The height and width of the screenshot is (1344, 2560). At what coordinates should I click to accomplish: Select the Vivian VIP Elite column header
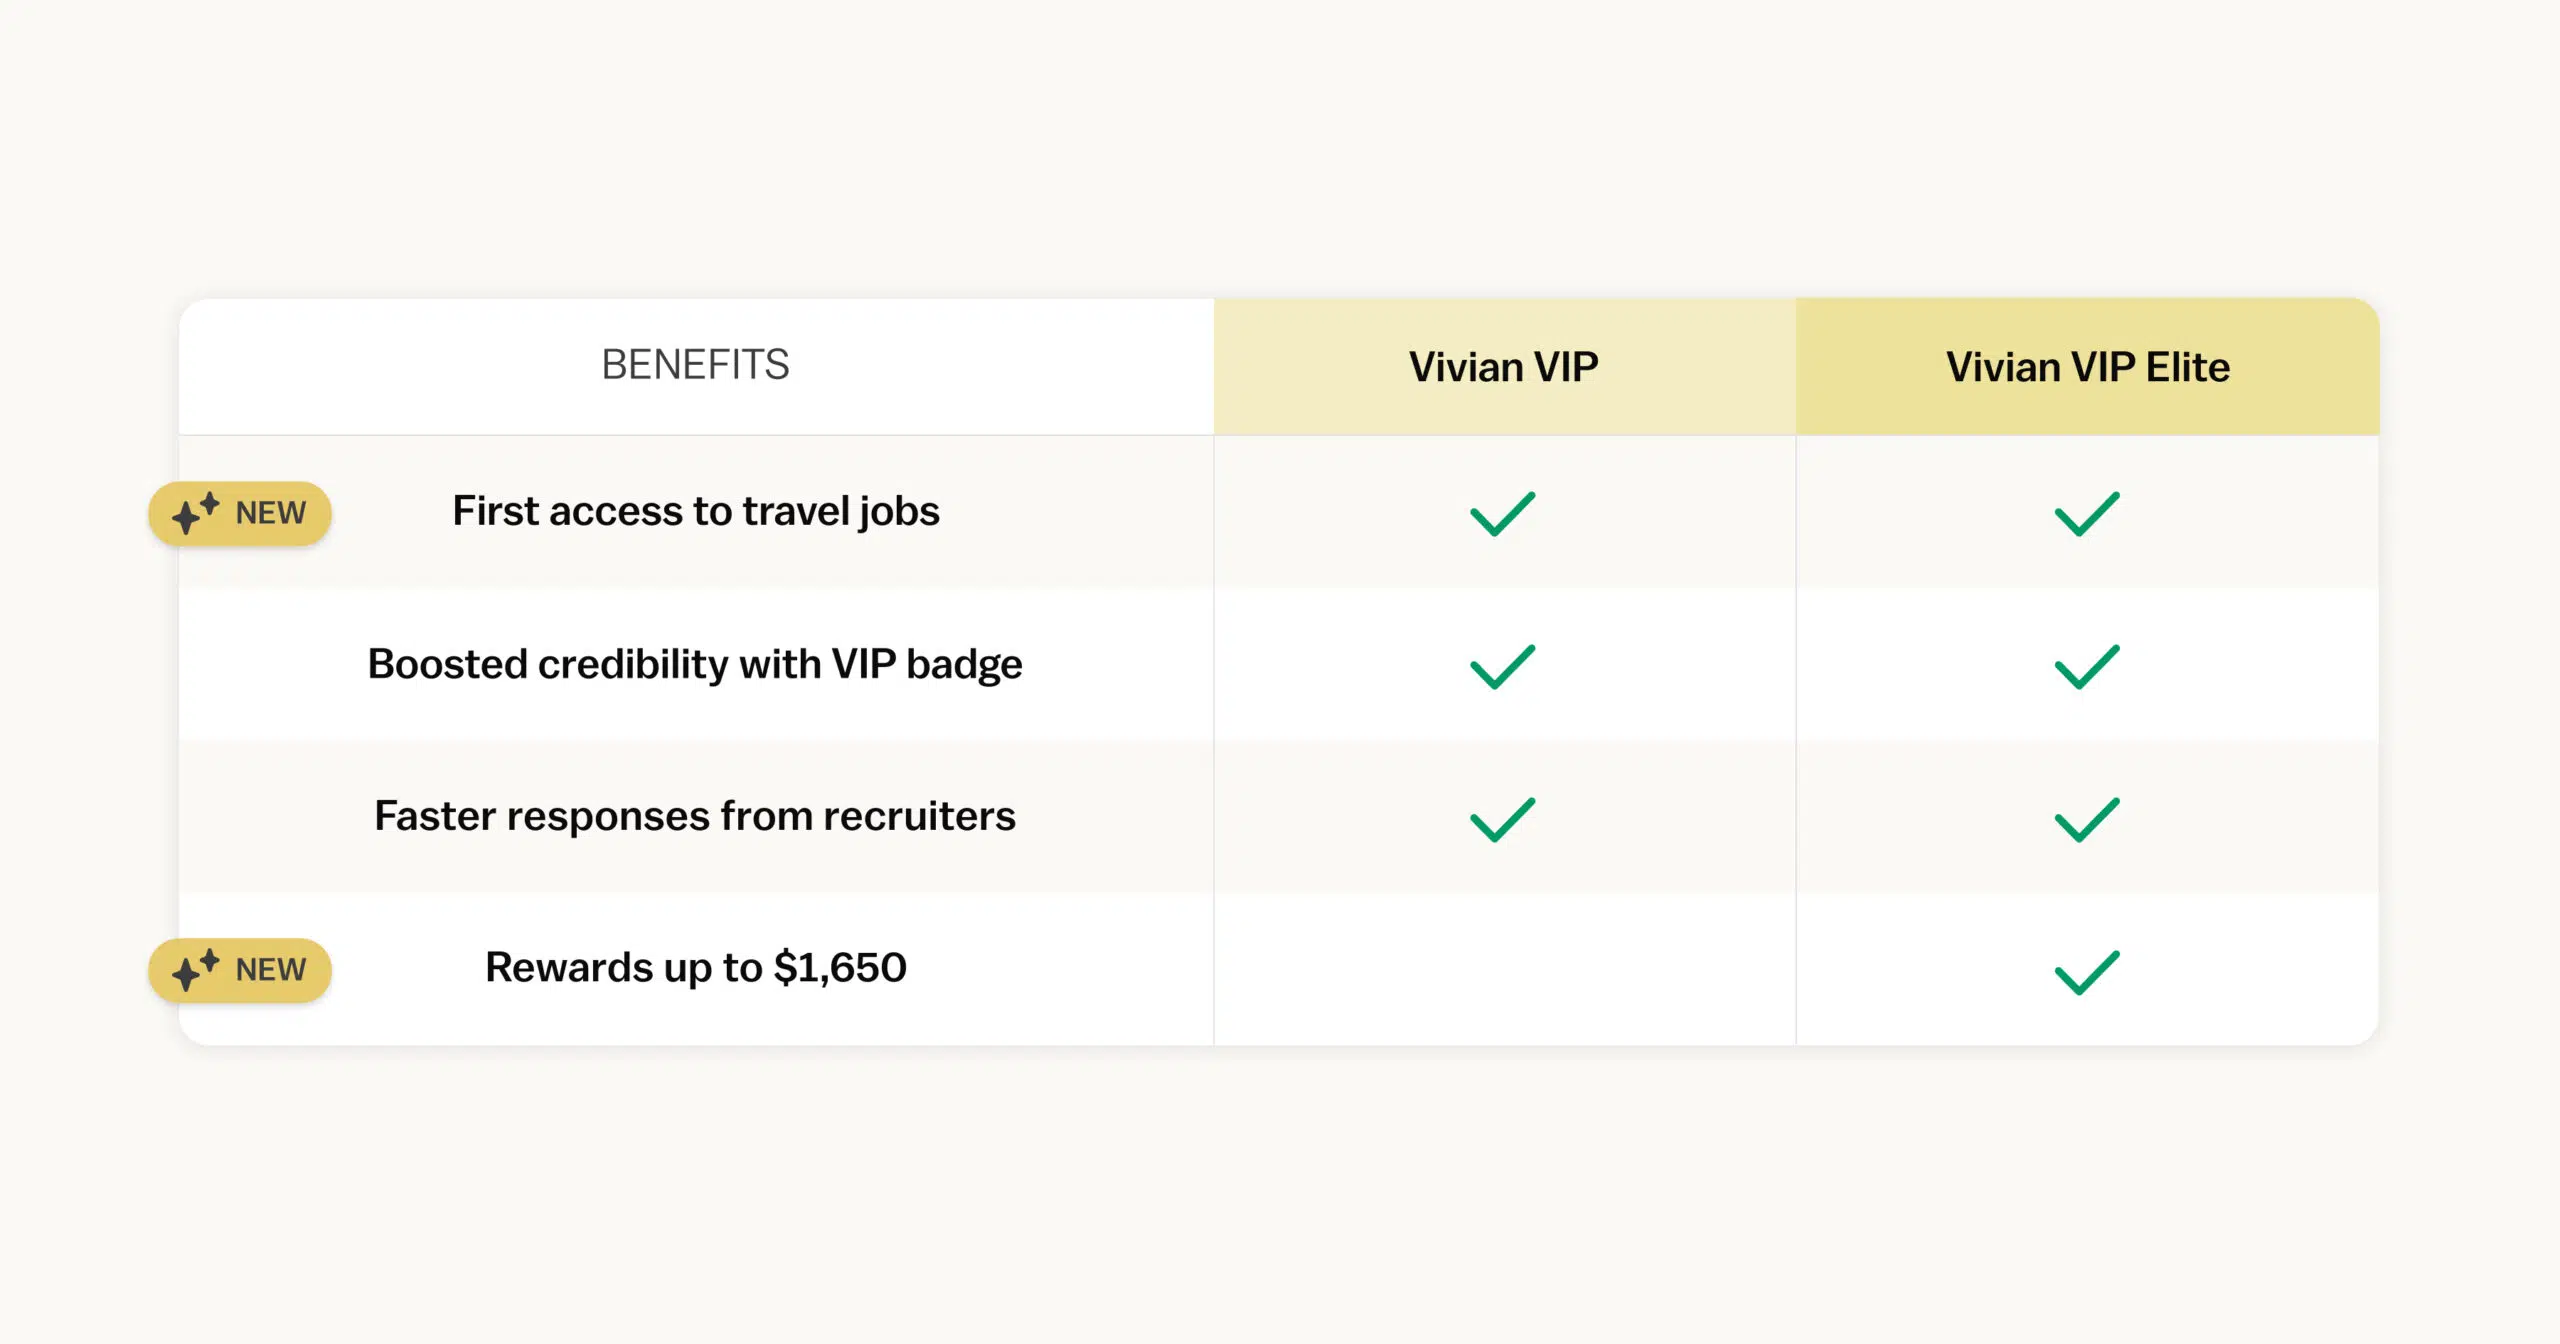tap(2087, 367)
